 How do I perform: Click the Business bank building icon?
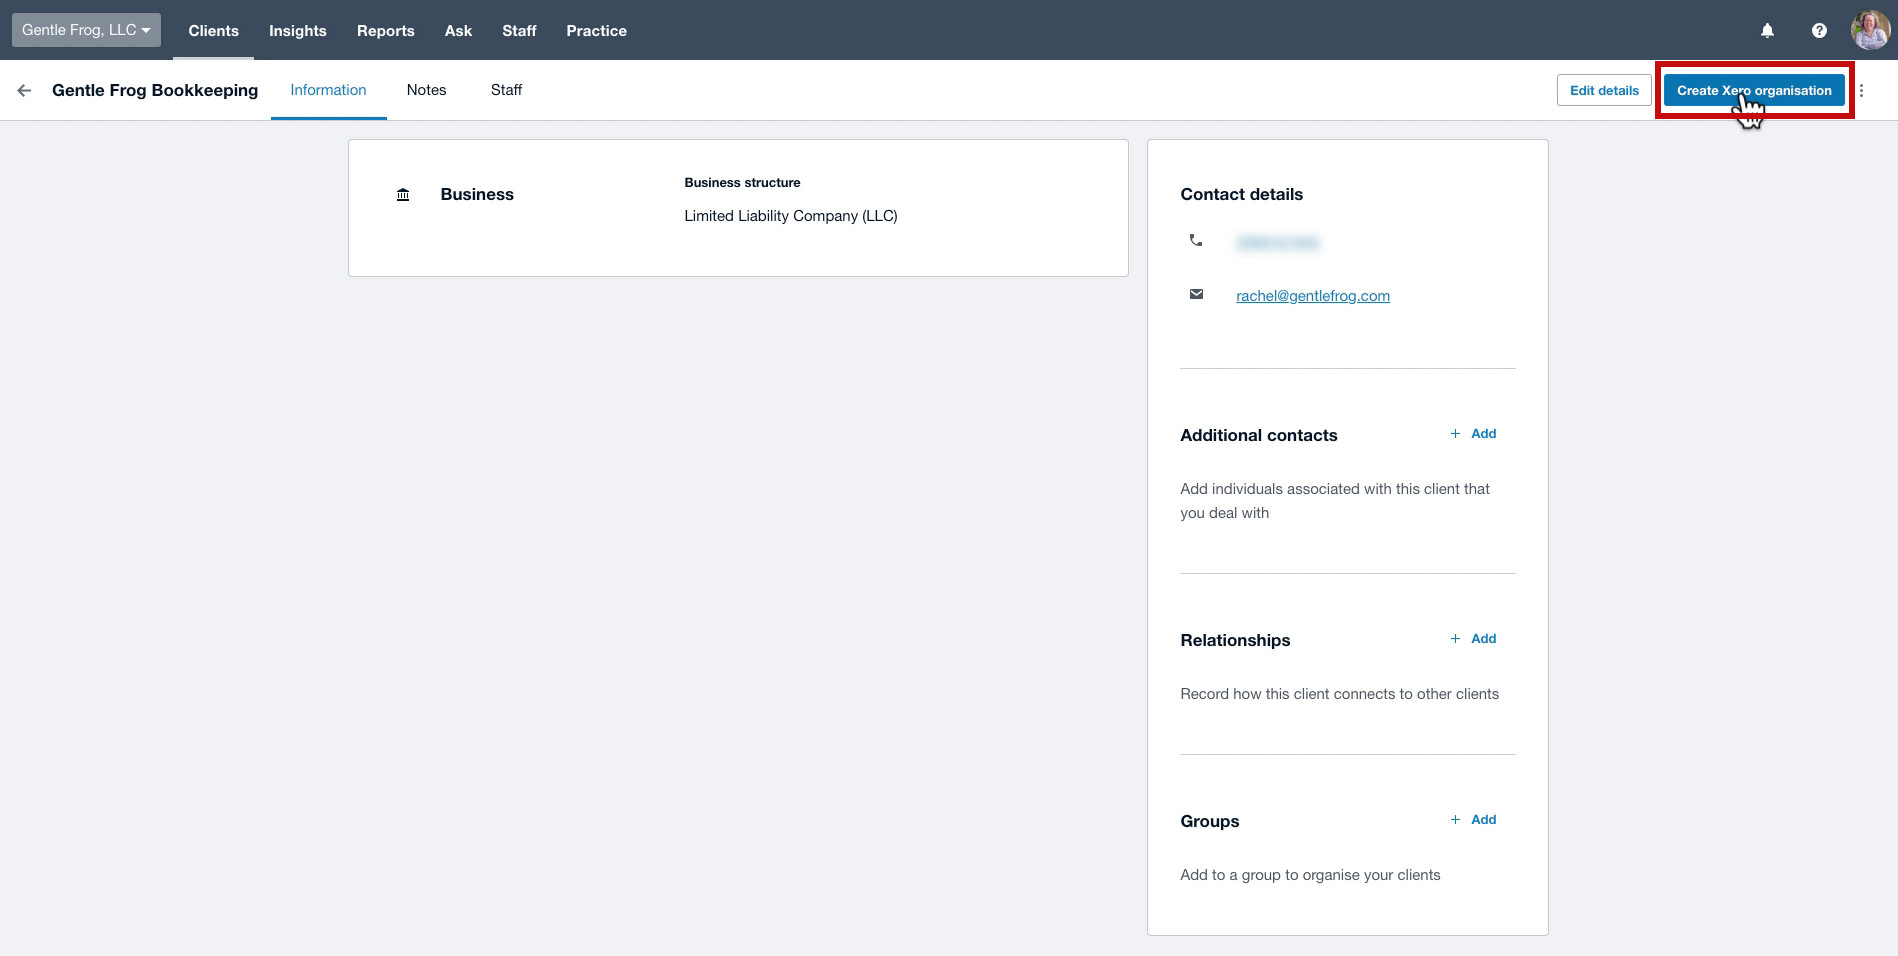tap(403, 194)
